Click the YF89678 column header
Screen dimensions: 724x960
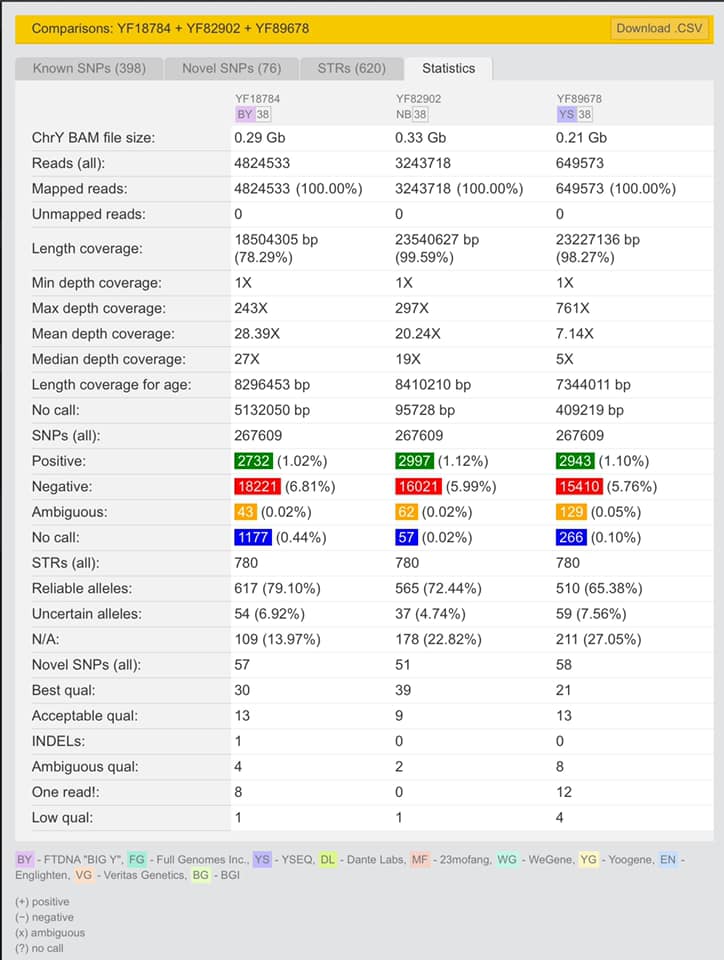pos(579,99)
